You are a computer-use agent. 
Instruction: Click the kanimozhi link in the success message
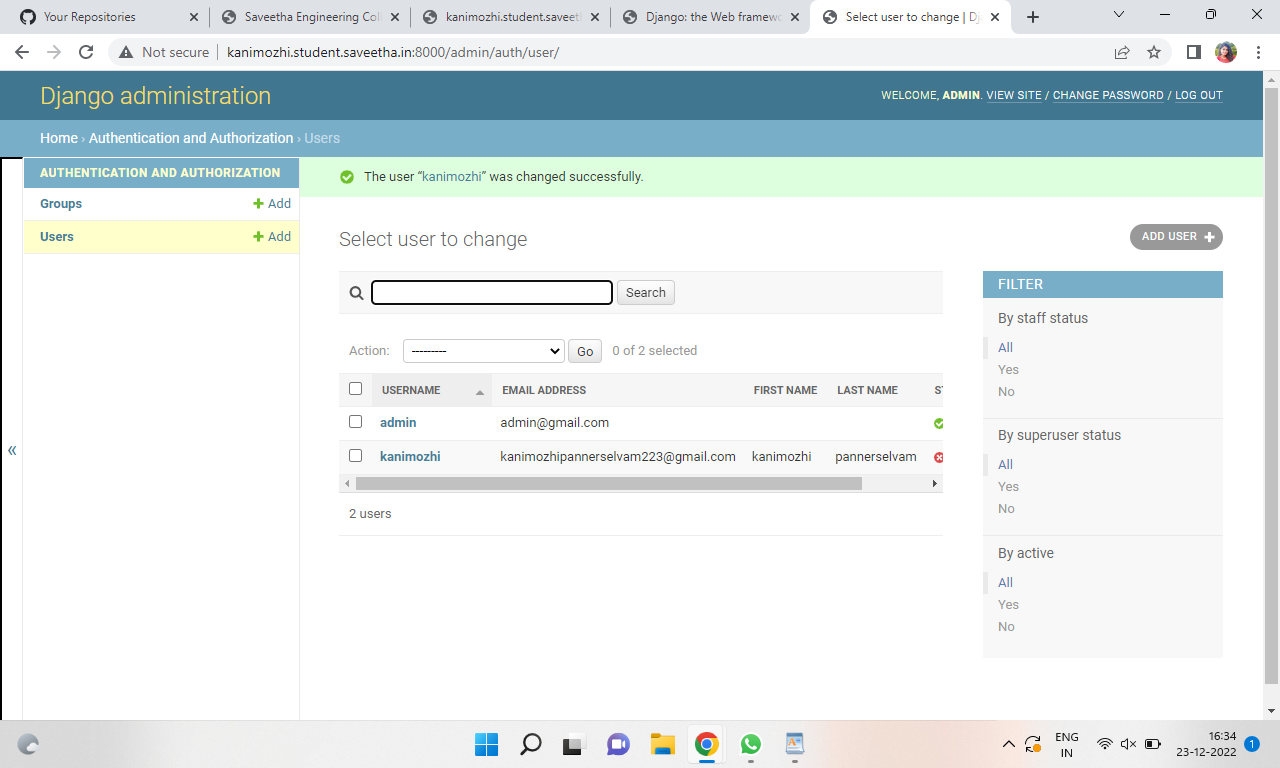pos(453,177)
